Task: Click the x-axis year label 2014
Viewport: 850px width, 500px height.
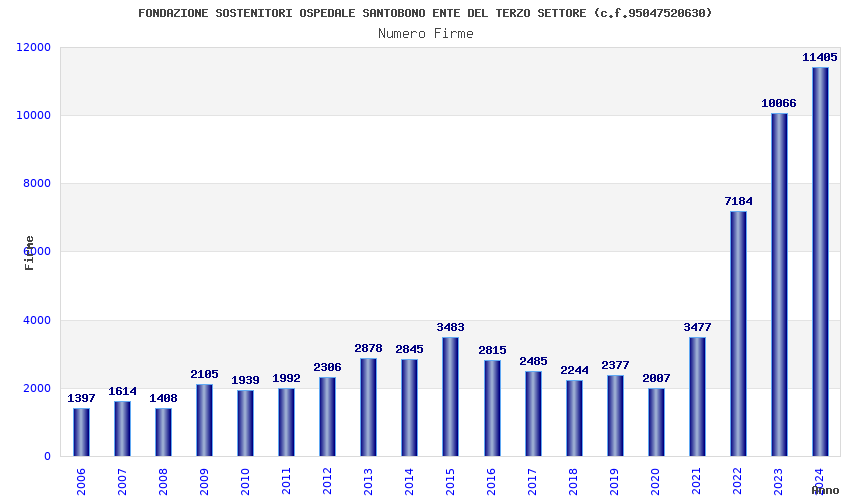Action: click(x=409, y=482)
